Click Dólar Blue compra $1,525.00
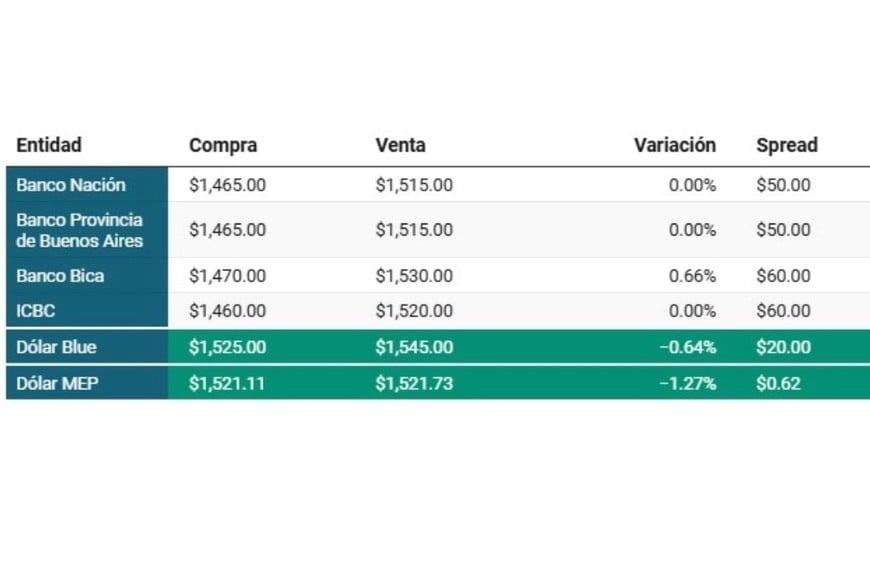This screenshot has height=578, width=870. [x=227, y=347]
